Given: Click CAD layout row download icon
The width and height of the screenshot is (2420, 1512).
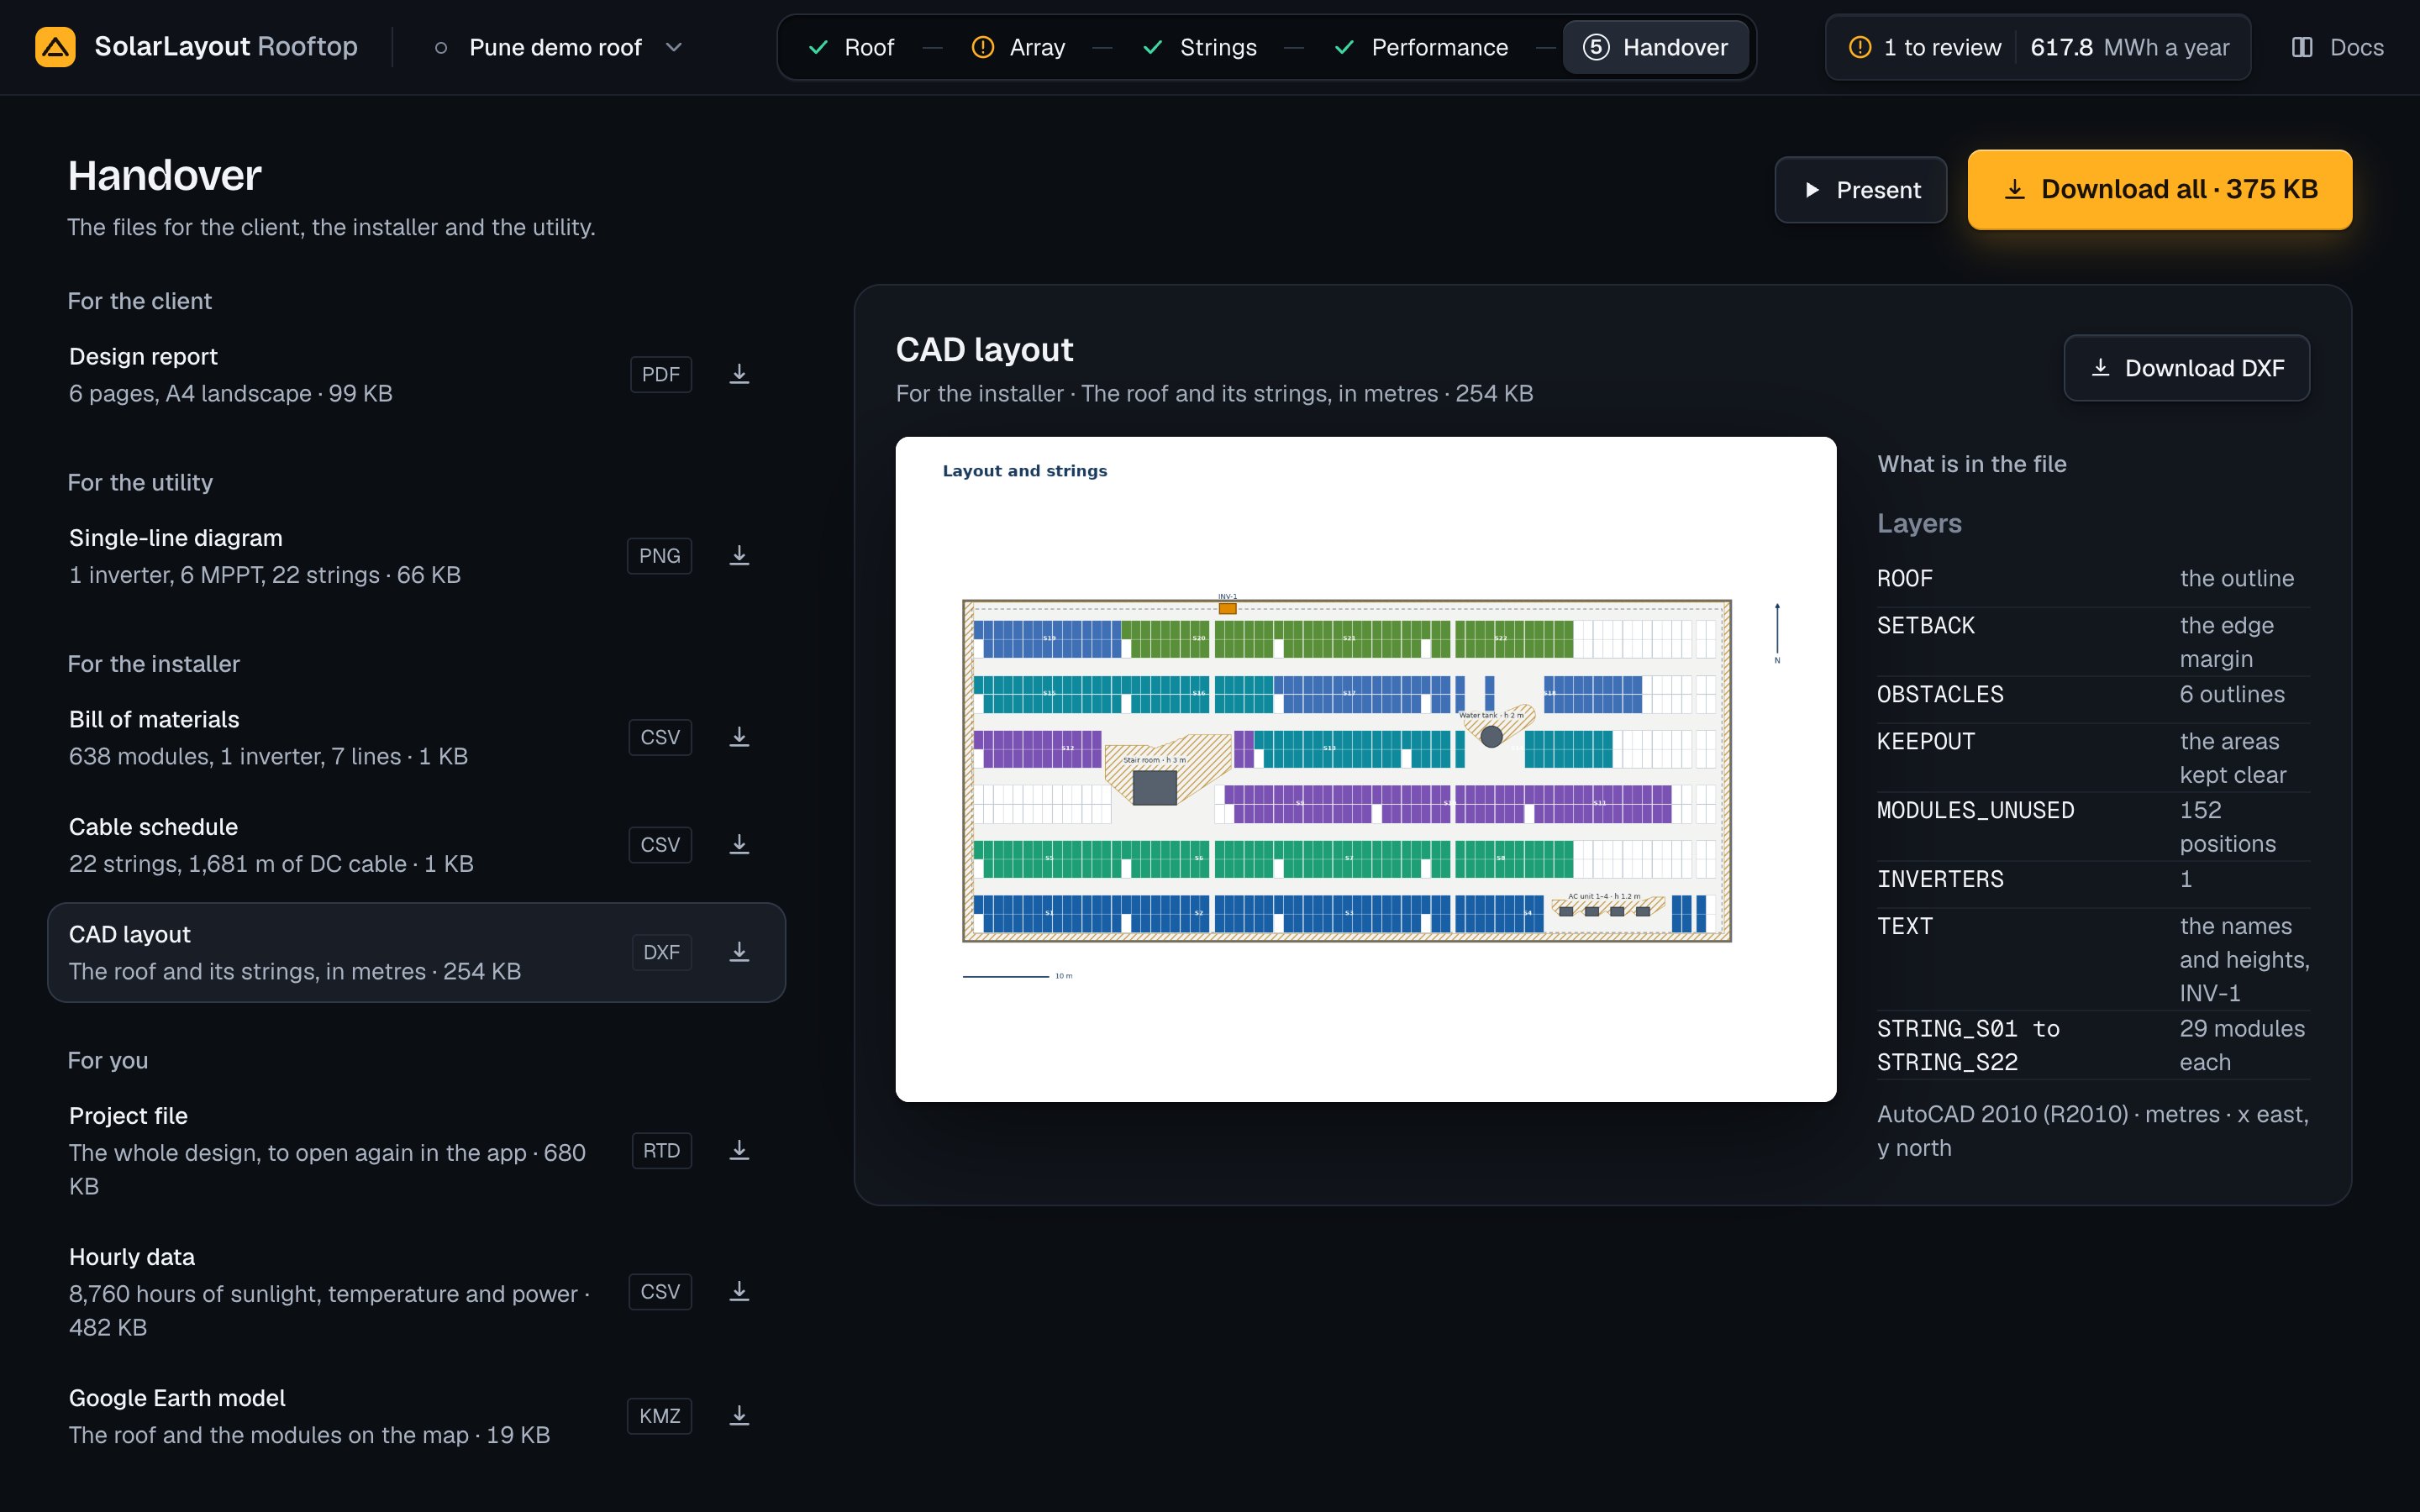Looking at the screenshot, I should pyautogui.click(x=739, y=952).
